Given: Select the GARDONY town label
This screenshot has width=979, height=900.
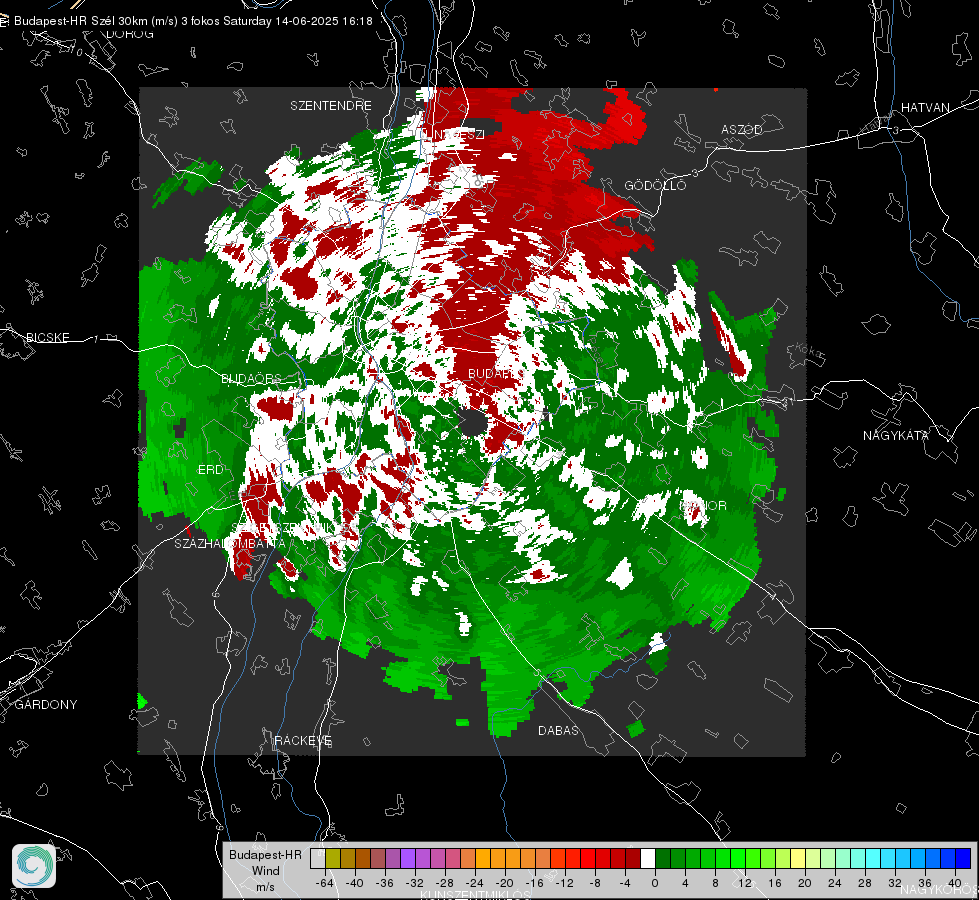Looking at the screenshot, I should pyautogui.click(x=46, y=705).
